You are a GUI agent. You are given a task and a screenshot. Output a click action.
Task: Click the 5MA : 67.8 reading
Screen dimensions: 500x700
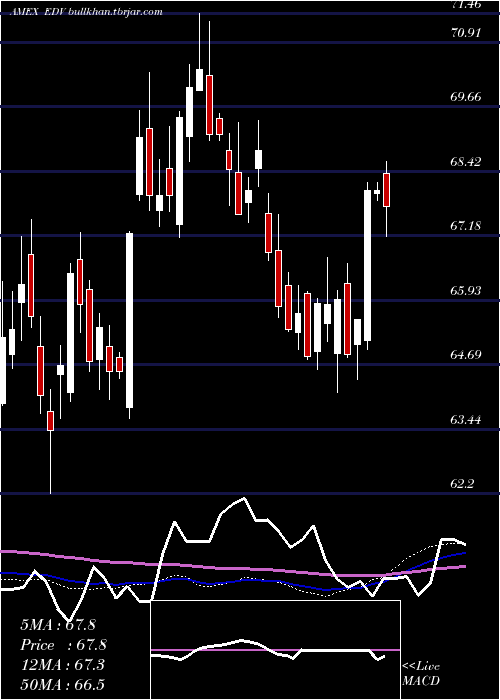pyautogui.click(x=58, y=625)
